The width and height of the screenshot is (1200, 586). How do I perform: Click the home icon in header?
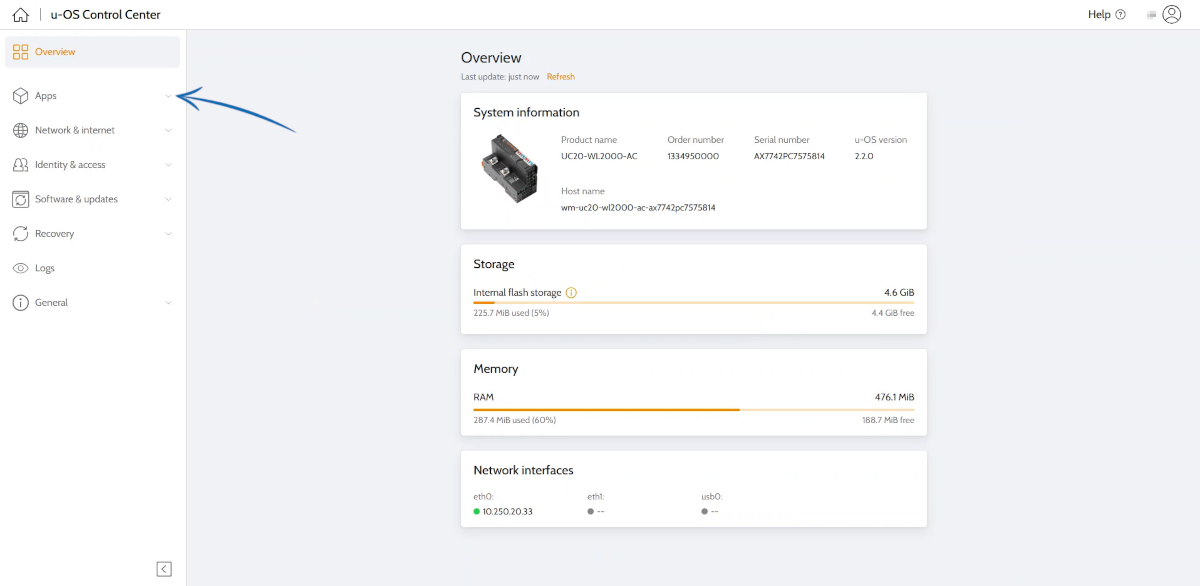(20, 15)
